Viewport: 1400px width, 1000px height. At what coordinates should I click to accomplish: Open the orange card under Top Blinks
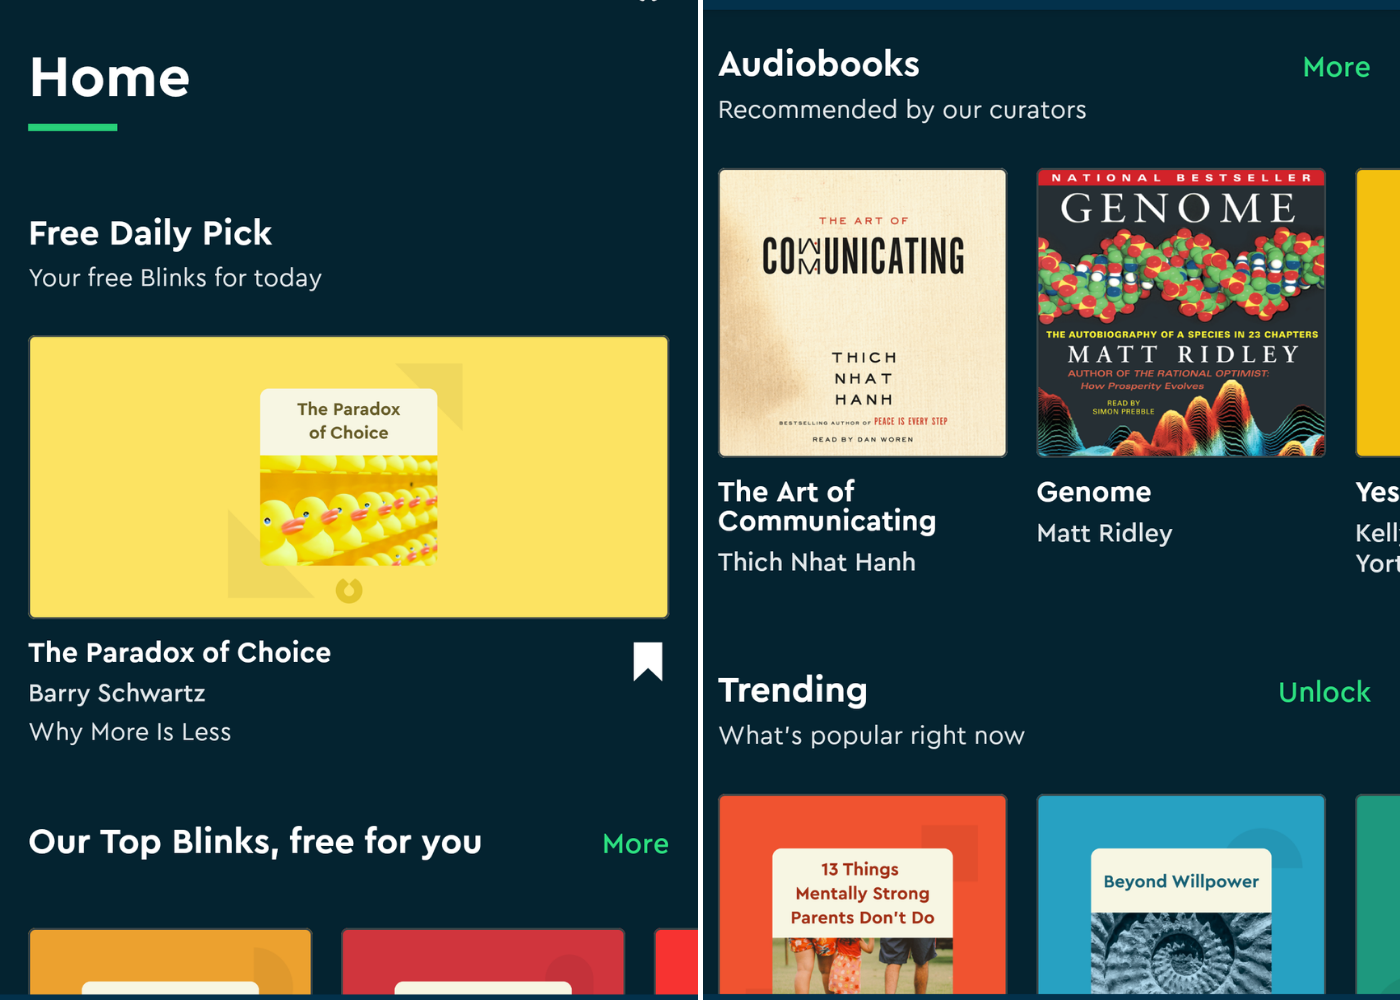(170, 961)
